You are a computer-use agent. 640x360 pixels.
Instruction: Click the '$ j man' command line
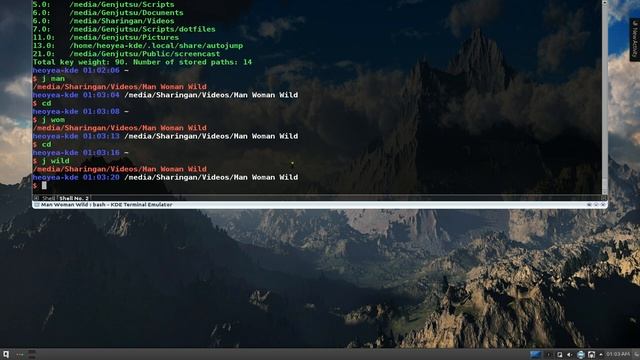click(49, 78)
